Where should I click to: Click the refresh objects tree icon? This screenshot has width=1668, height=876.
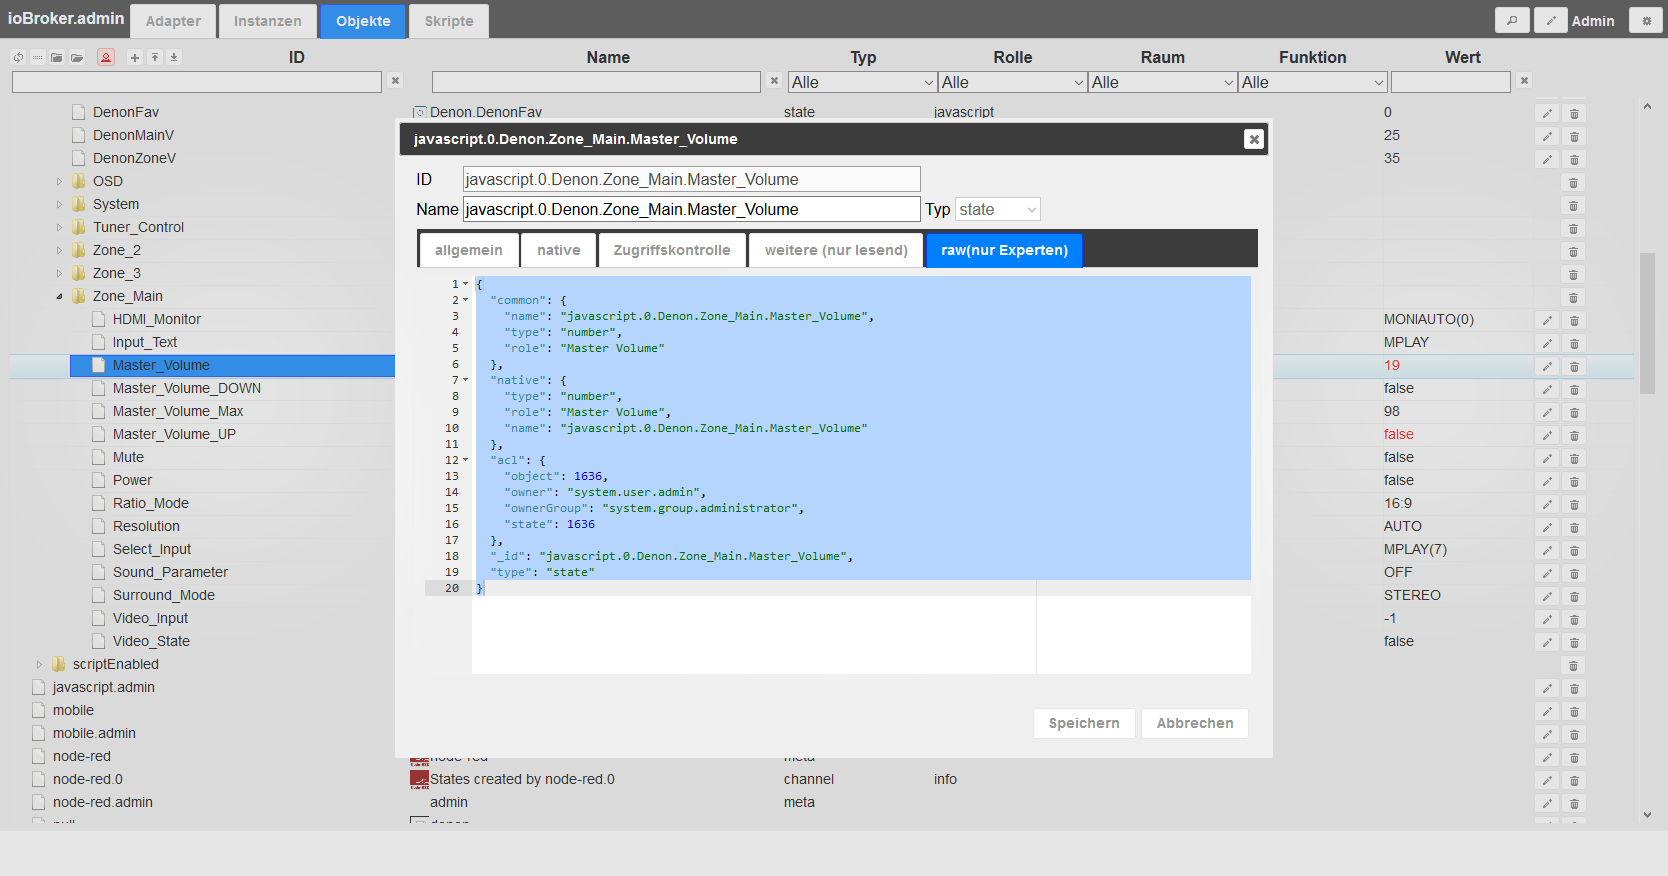point(18,57)
